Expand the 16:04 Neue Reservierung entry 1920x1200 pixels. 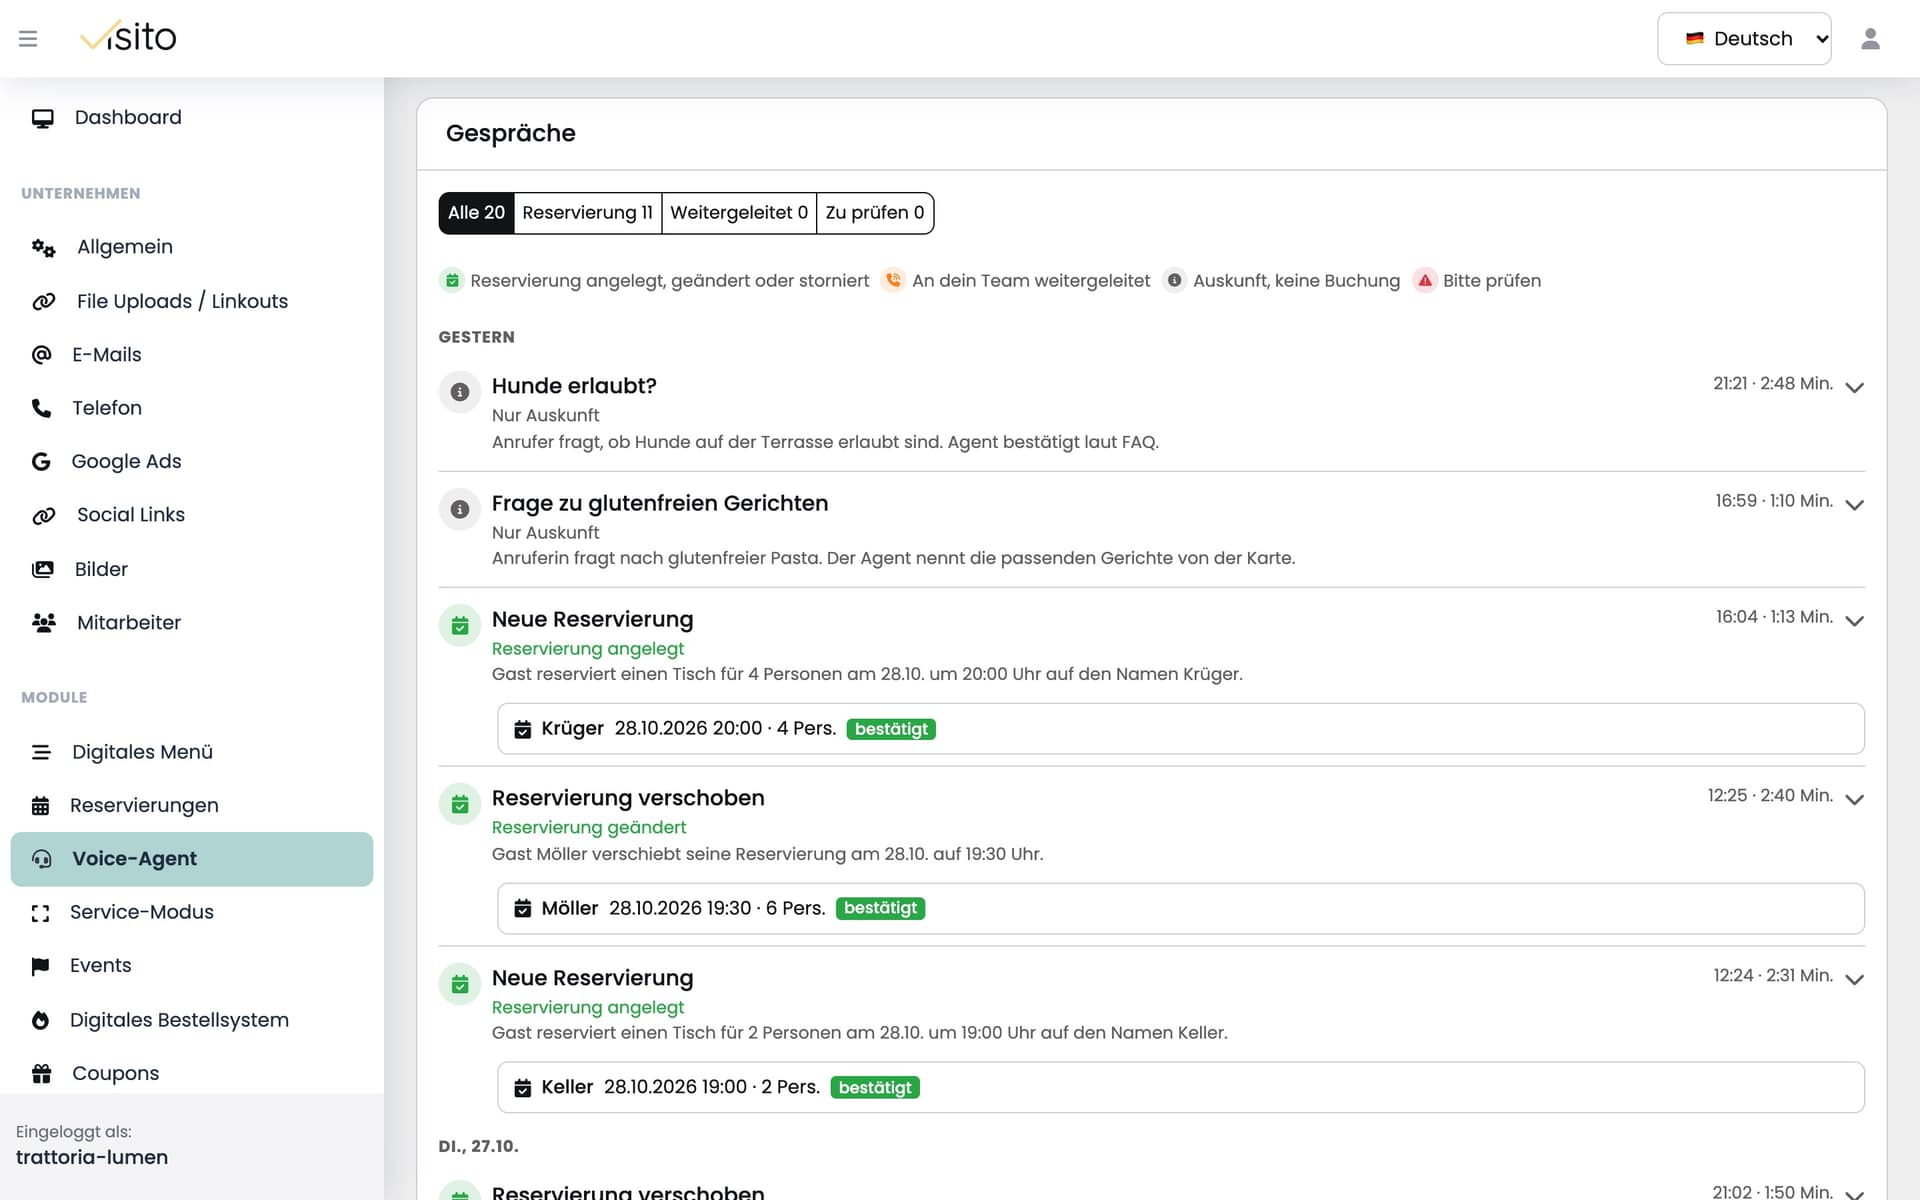(x=1854, y=620)
